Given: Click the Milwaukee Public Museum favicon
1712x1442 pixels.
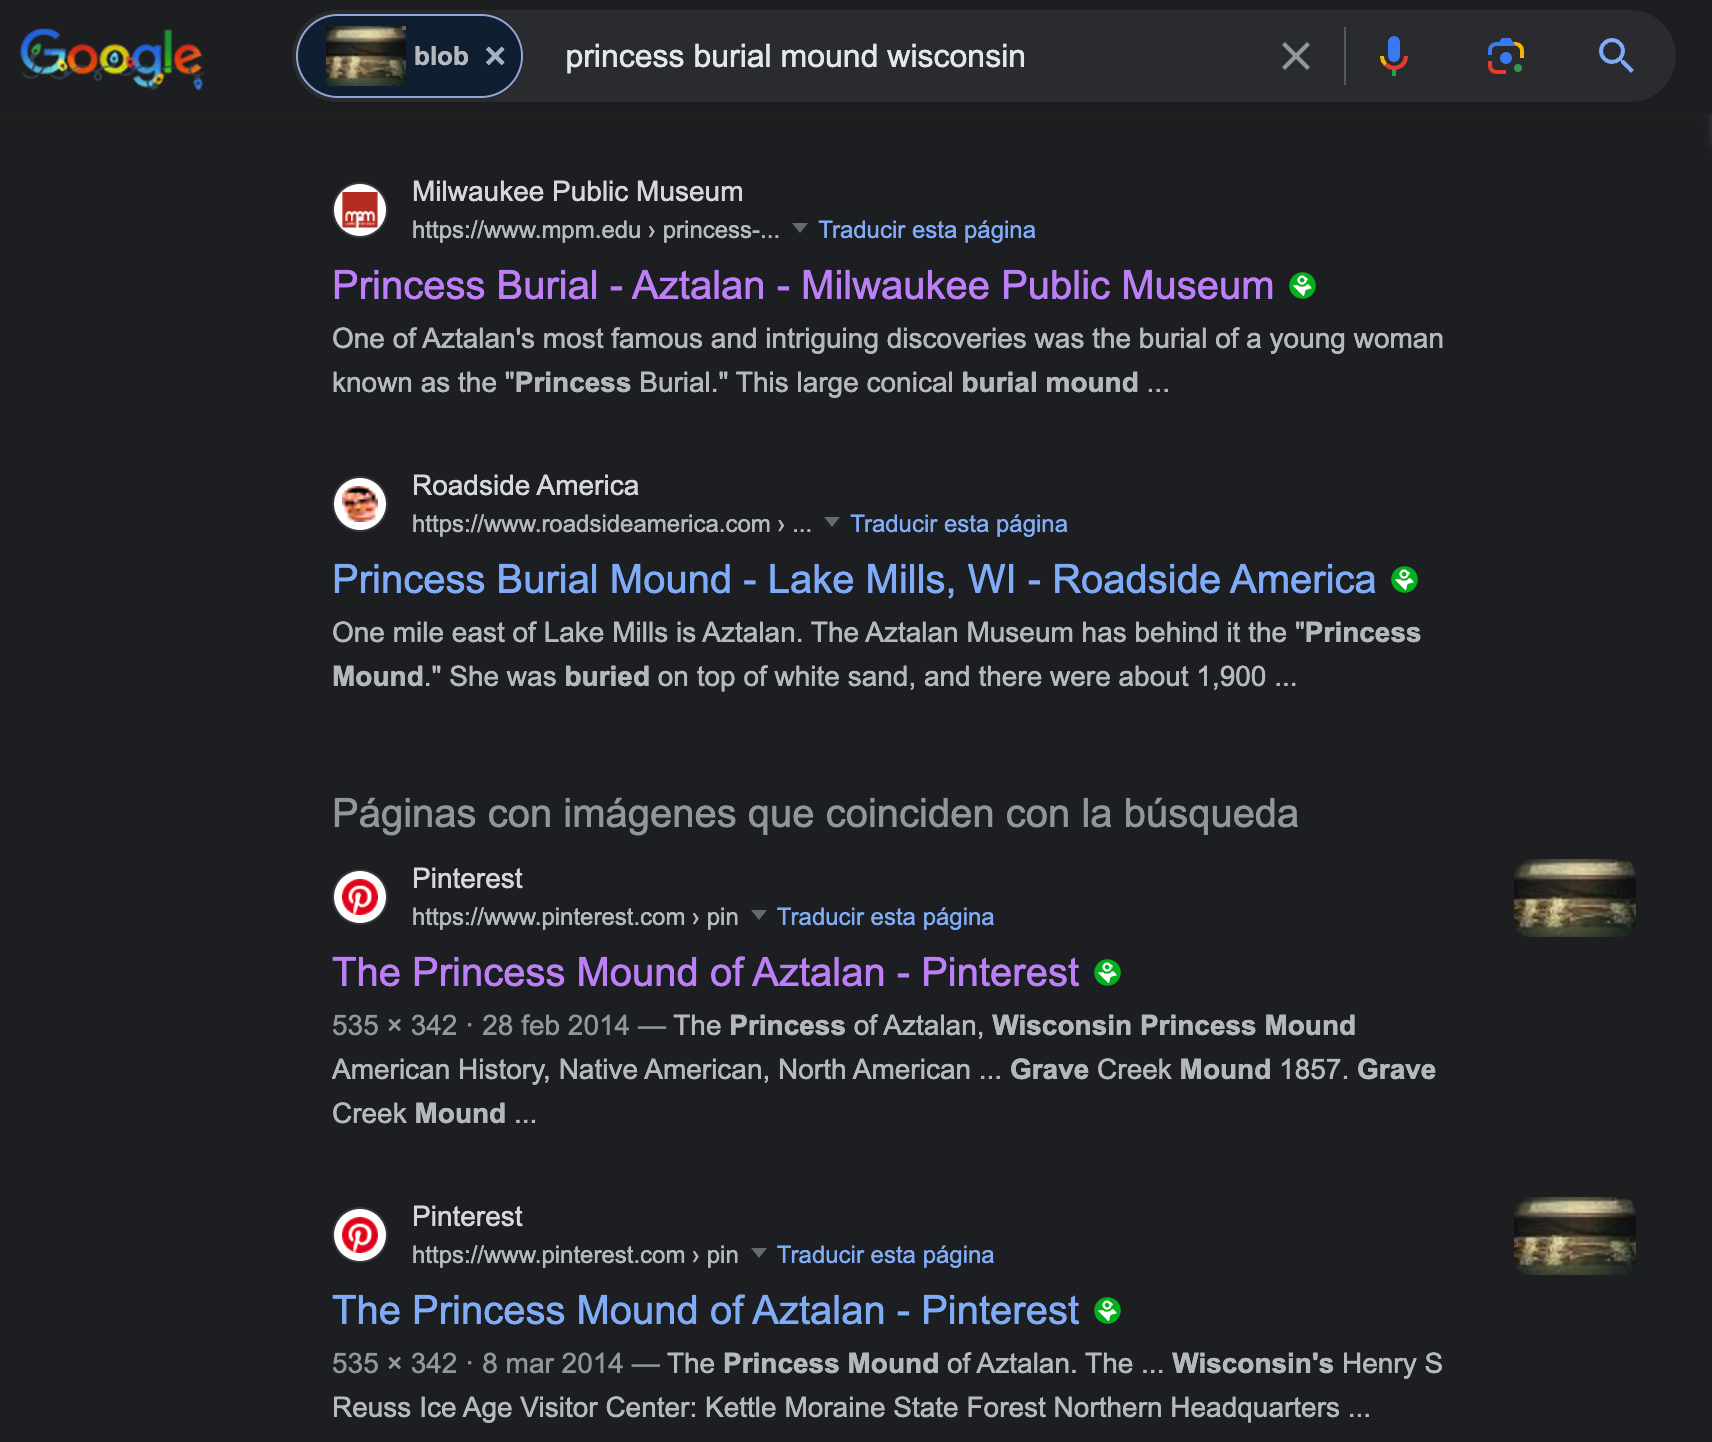Looking at the screenshot, I should click(360, 210).
